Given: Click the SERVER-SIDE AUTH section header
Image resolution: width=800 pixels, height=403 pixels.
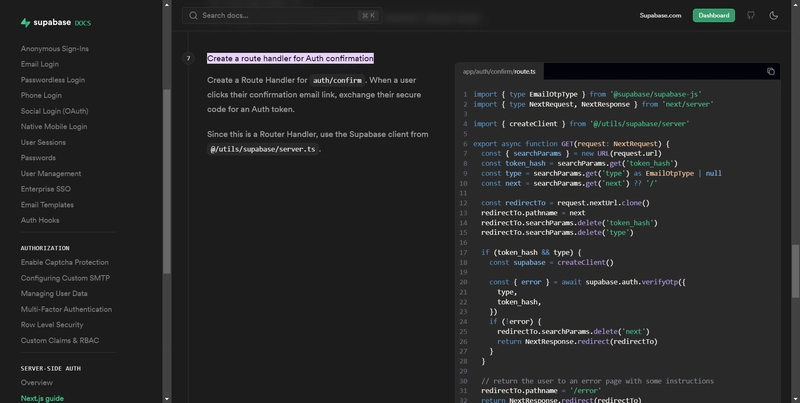Looking at the screenshot, I should [x=51, y=368].
